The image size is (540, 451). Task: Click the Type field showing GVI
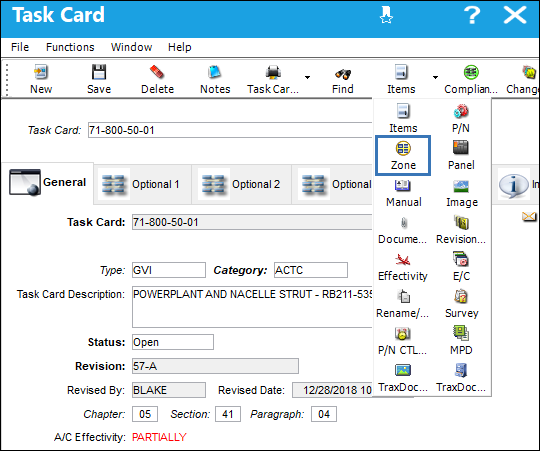pos(169,270)
